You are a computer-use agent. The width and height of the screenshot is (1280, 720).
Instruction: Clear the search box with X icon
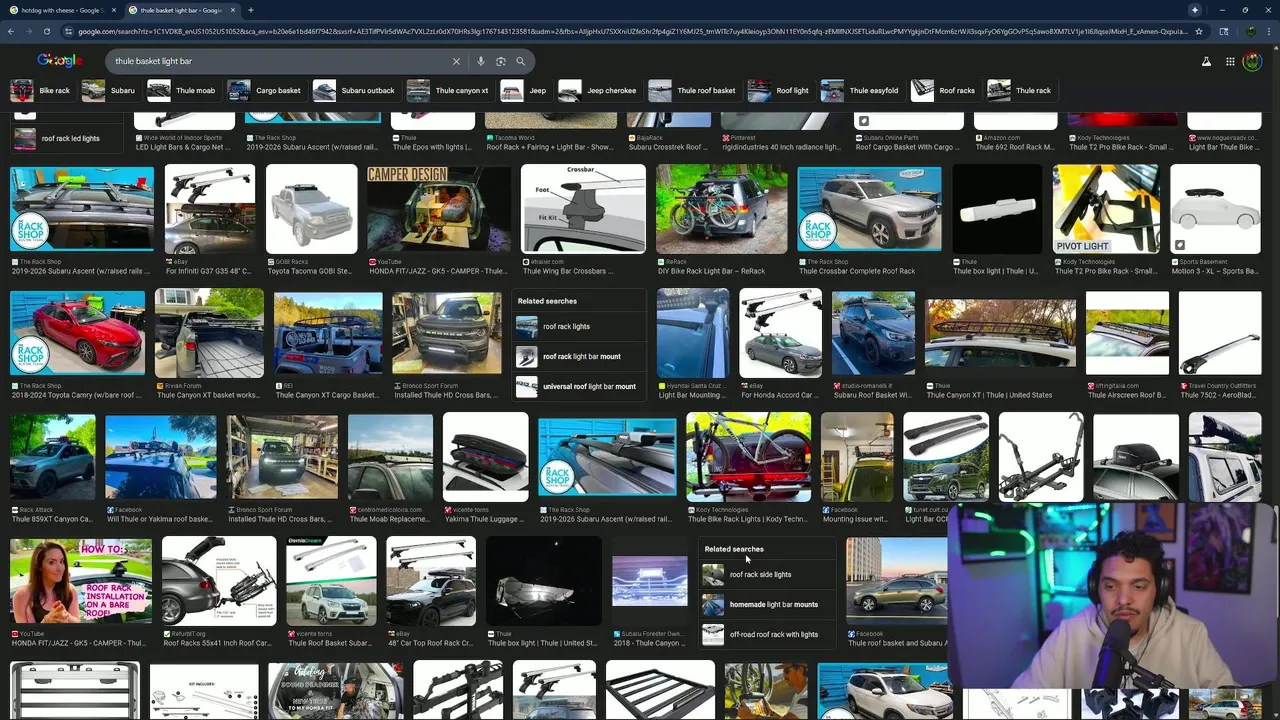click(456, 61)
